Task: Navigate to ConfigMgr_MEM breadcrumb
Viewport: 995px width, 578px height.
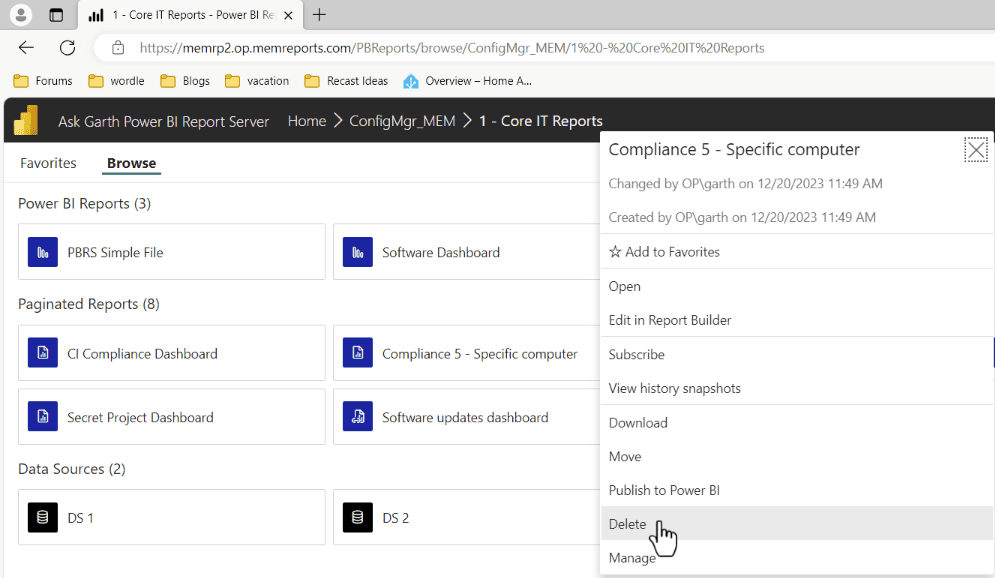Action: pos(402,121)
